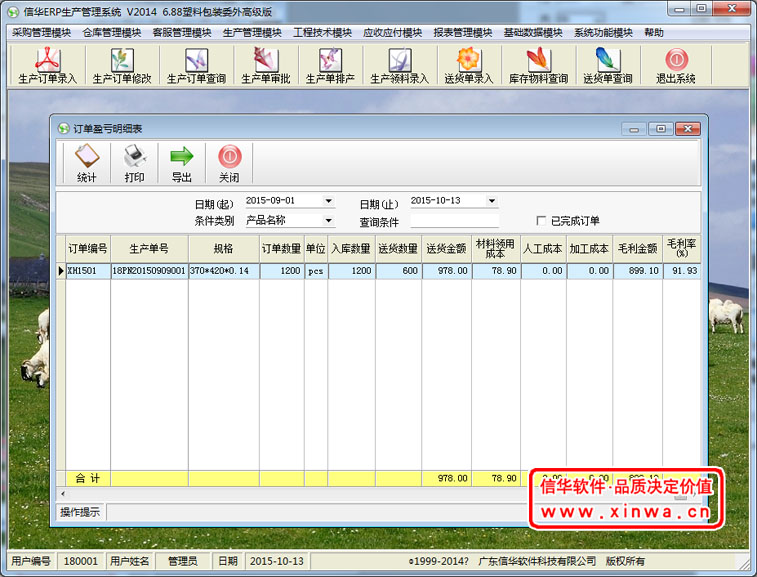Expand the 日期(起) date dropdown
Image resolution: width=757 pixels, height=577 pixels.
click(x=328, y=200)
